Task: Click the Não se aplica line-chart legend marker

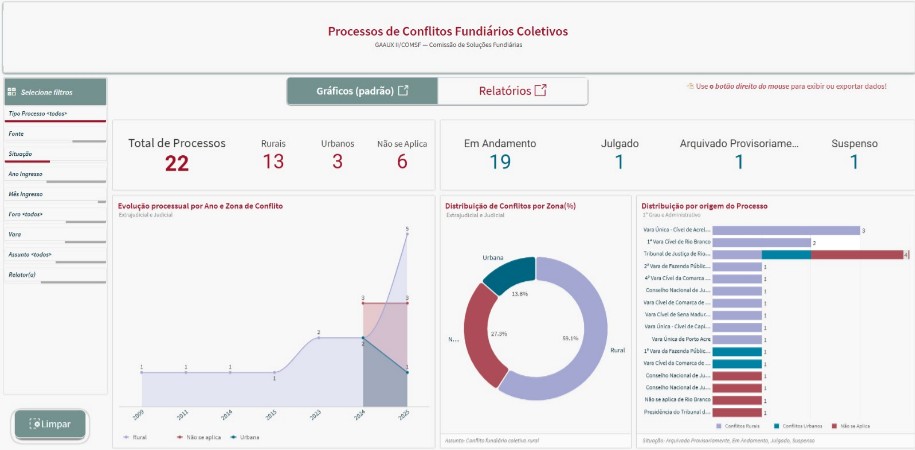Action: coord(179,437)
